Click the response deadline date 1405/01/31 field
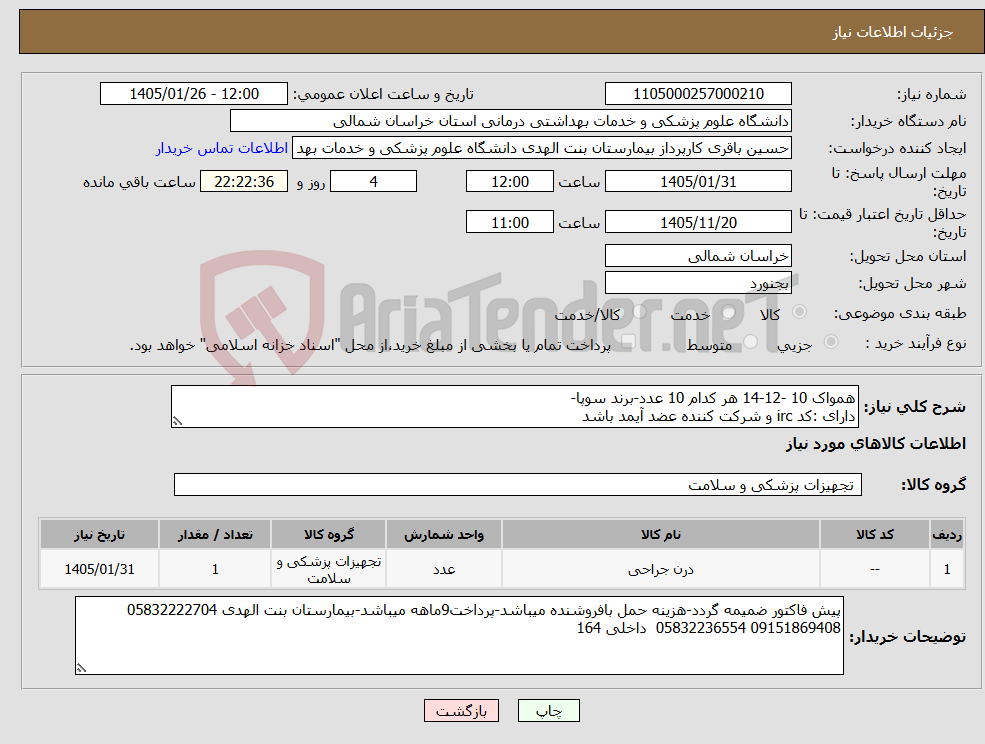The image size is (985, 744). pyautogui.click(x=698, y=182)
